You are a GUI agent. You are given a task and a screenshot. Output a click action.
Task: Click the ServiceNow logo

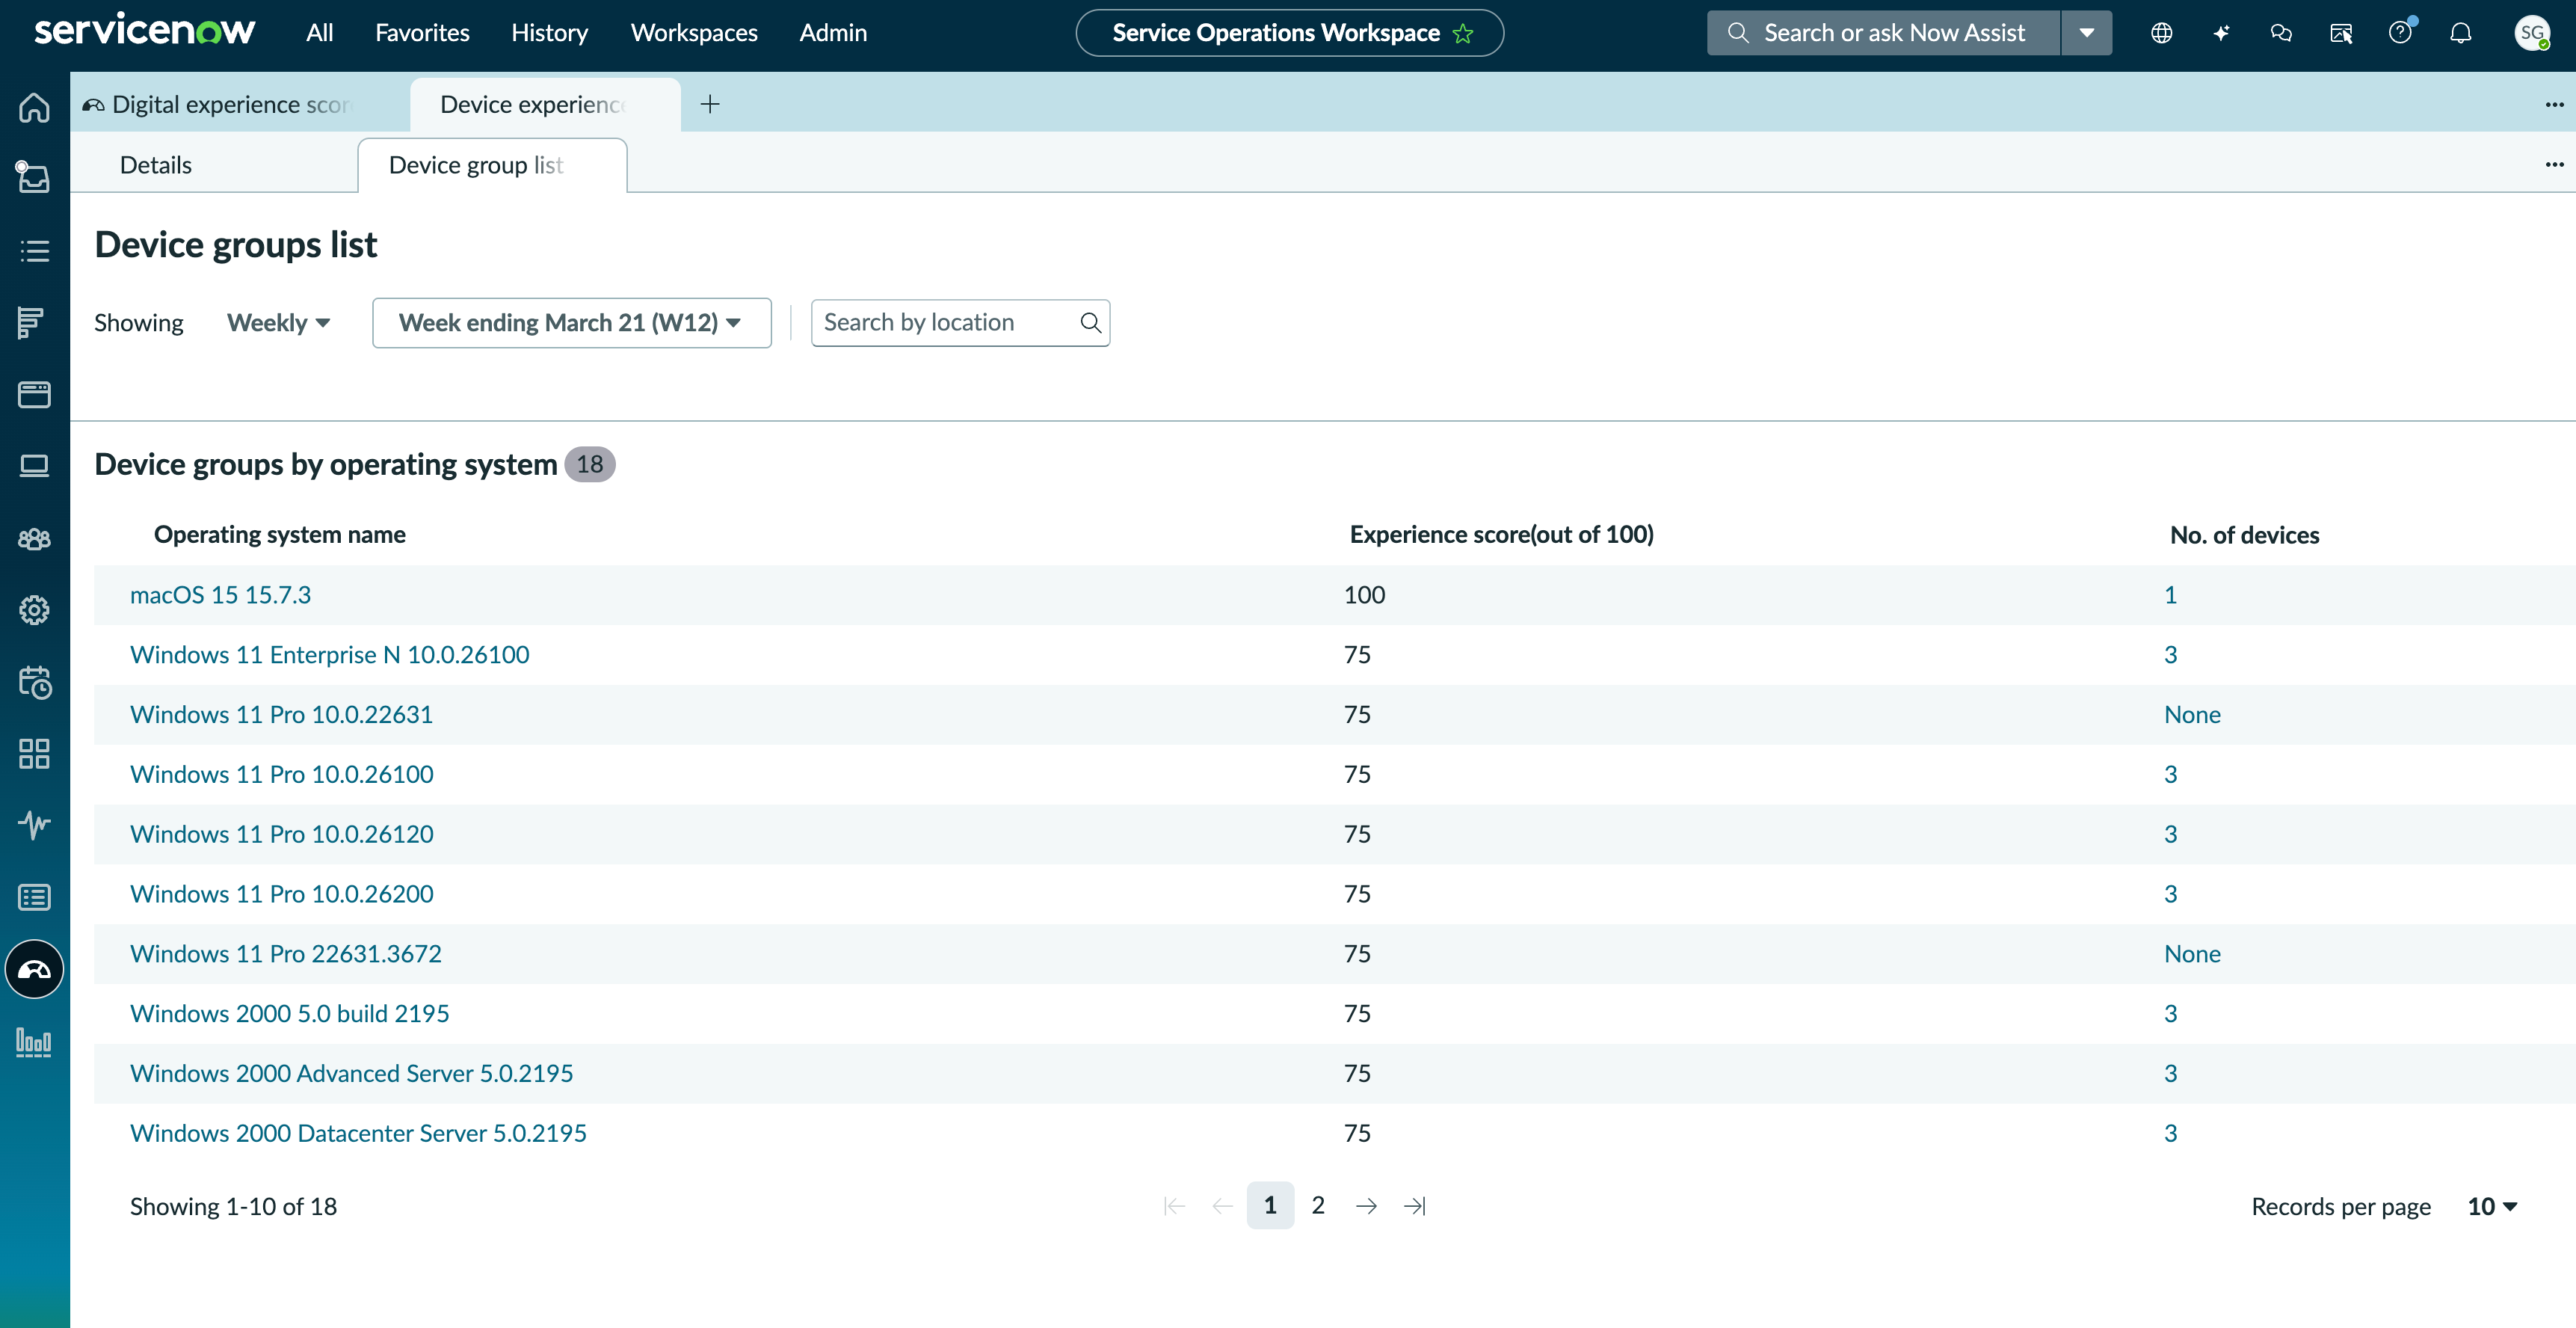point(145,30)
